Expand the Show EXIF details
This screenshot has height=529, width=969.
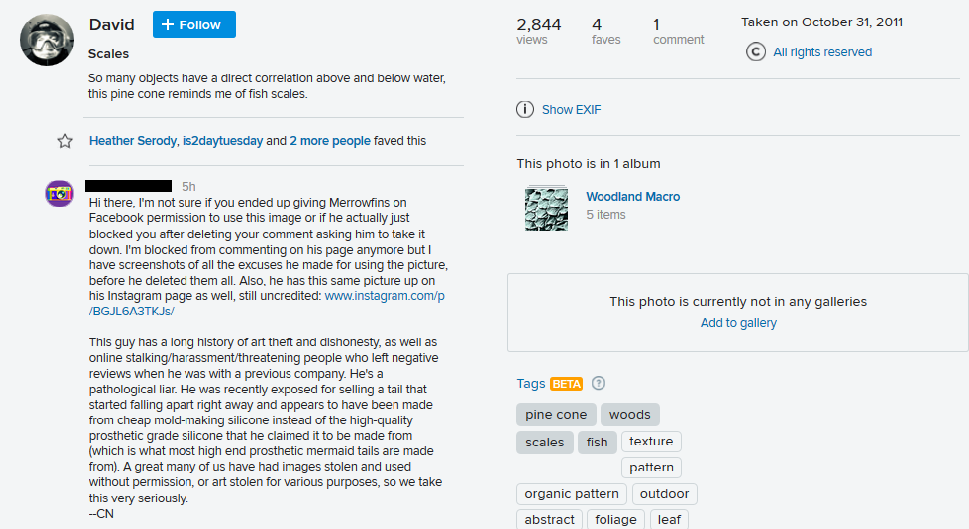571,110
